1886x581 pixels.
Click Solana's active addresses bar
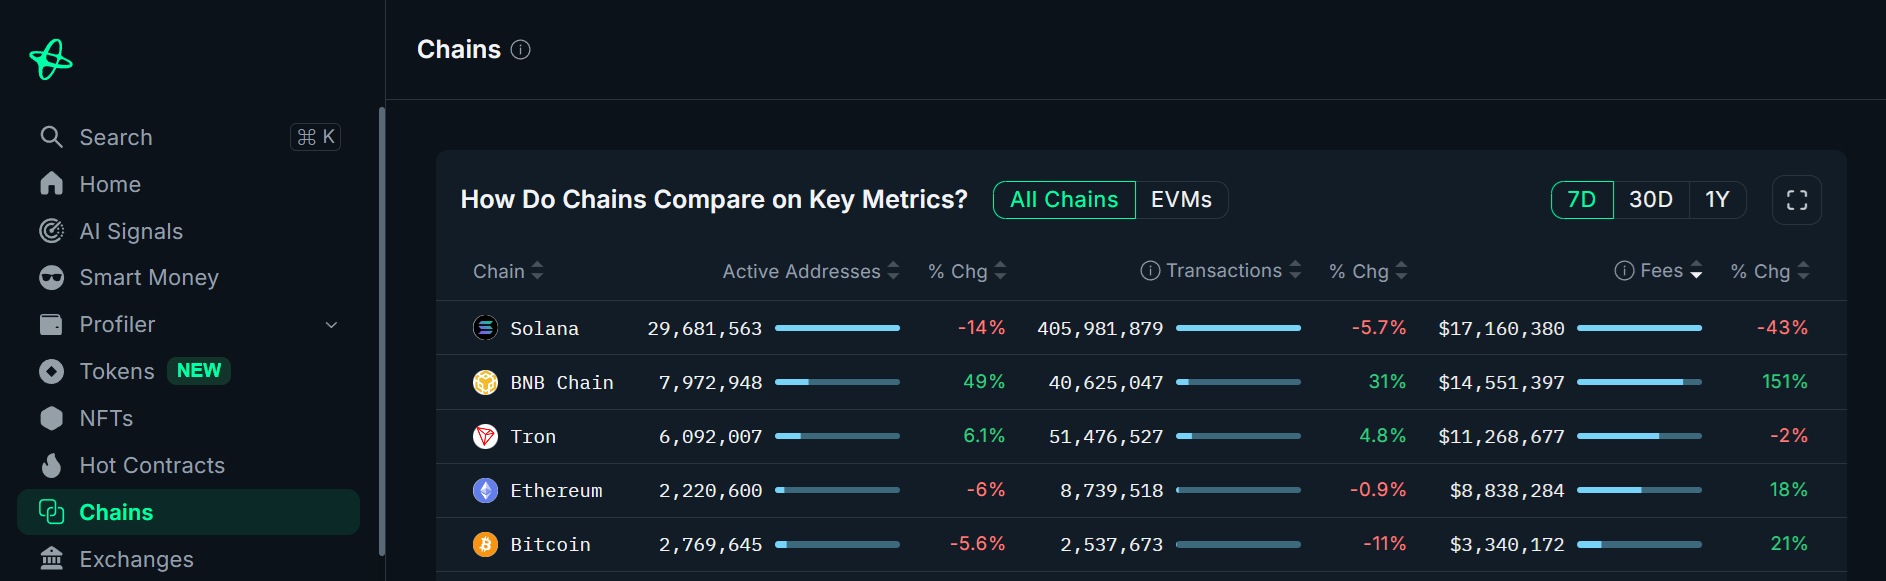tap(837, 328)
